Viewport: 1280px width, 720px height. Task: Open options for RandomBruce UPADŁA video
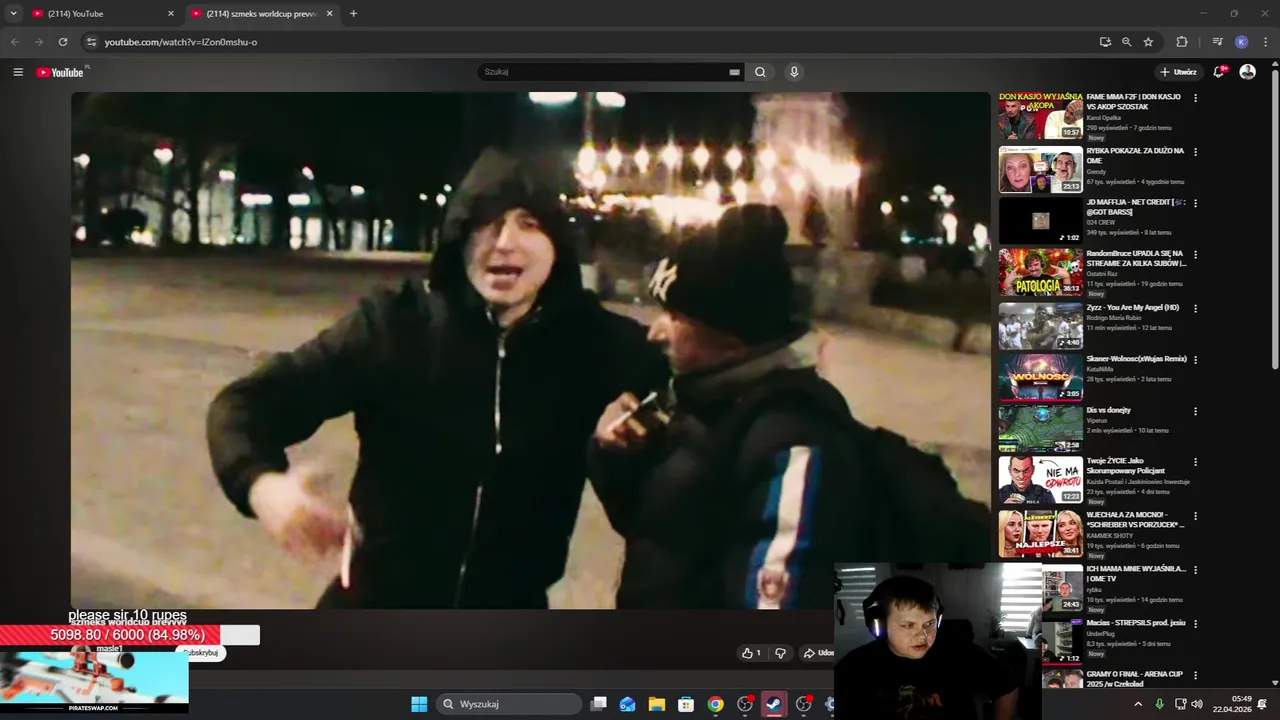(1195, 255)
